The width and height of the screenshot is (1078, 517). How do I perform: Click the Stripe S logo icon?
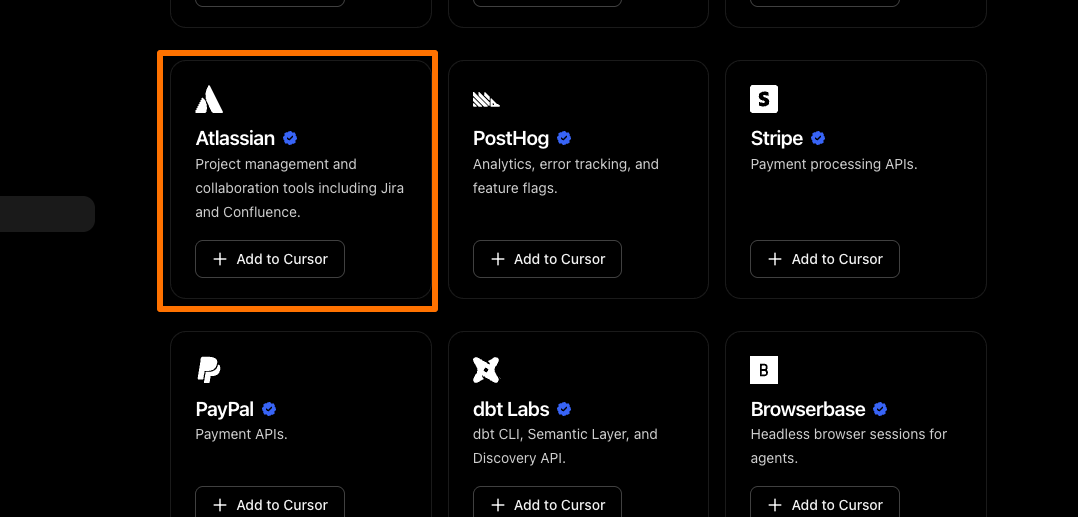pyautogui.click(x=764, y=99)
